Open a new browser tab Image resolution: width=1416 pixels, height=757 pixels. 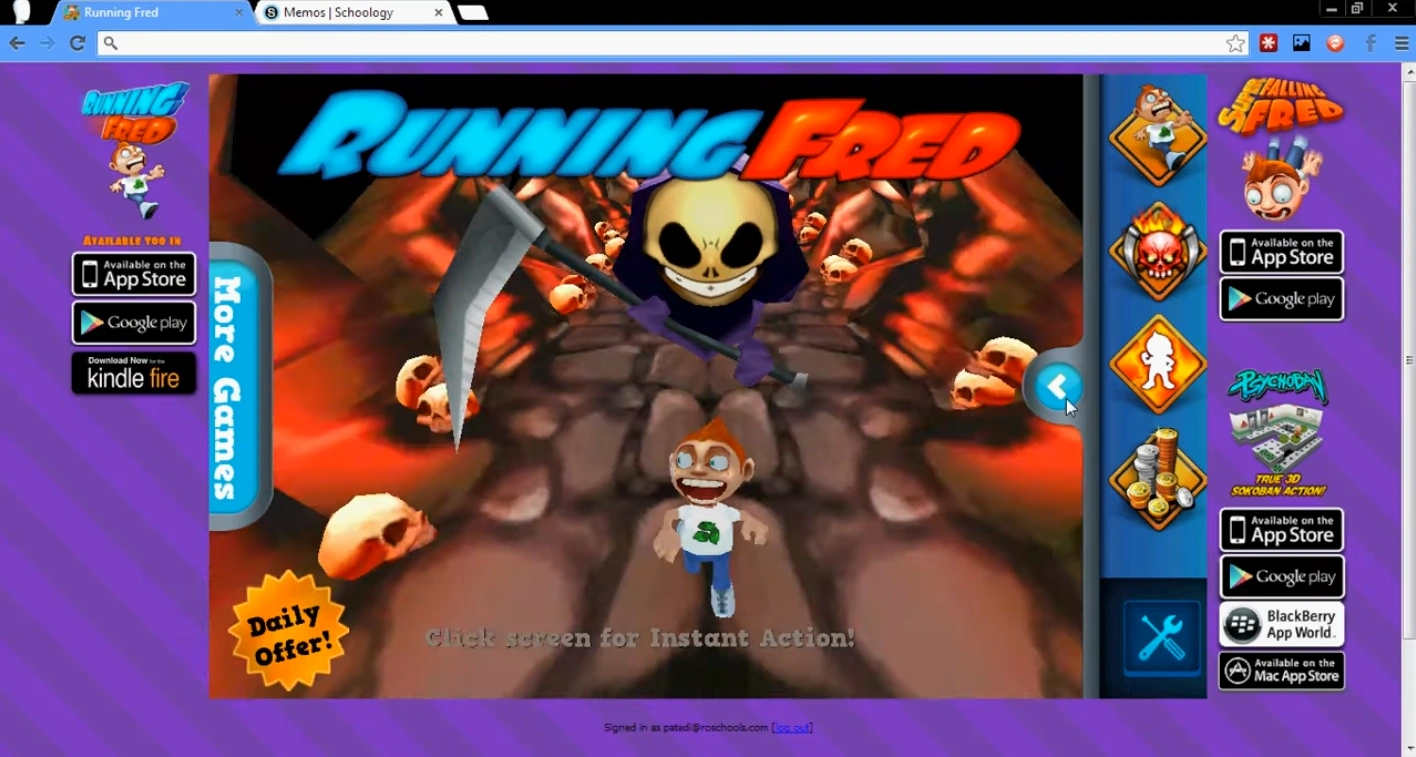pos(473,13)
